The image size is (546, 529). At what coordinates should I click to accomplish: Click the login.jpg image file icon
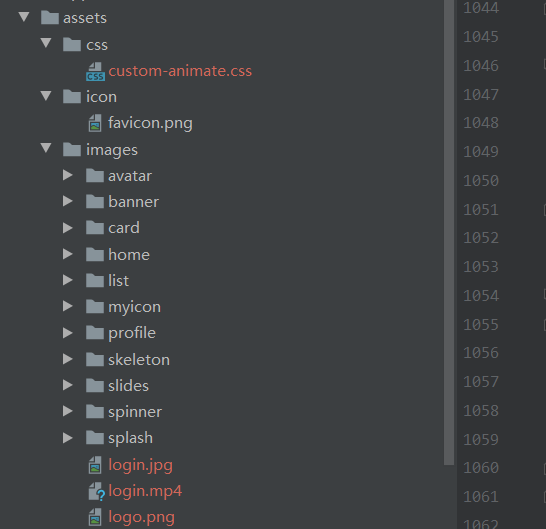[95, 465]
